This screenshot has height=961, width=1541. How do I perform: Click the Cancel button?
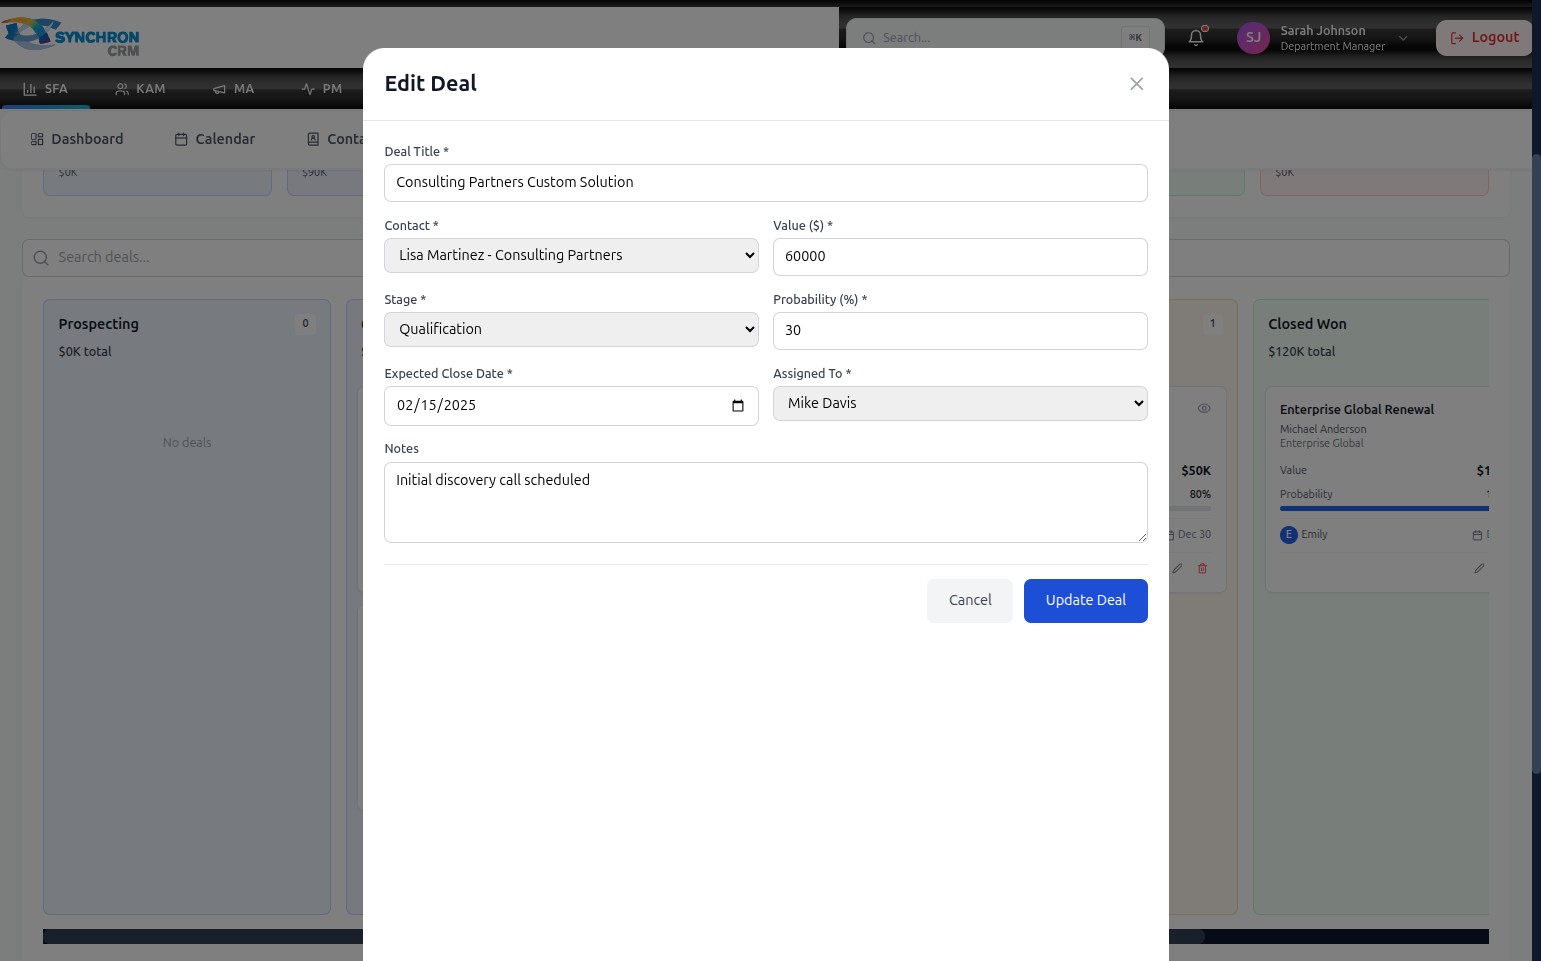pyautogui.click(x=970, y=601)
